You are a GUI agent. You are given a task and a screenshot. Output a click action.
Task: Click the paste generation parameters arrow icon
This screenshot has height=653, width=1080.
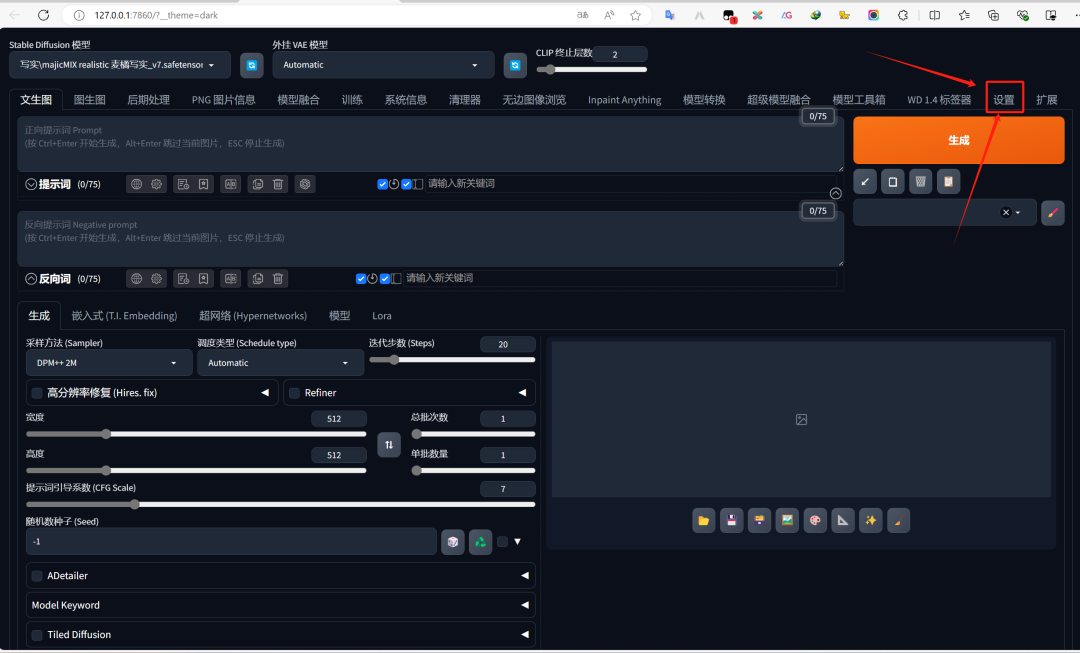[865, 181]
